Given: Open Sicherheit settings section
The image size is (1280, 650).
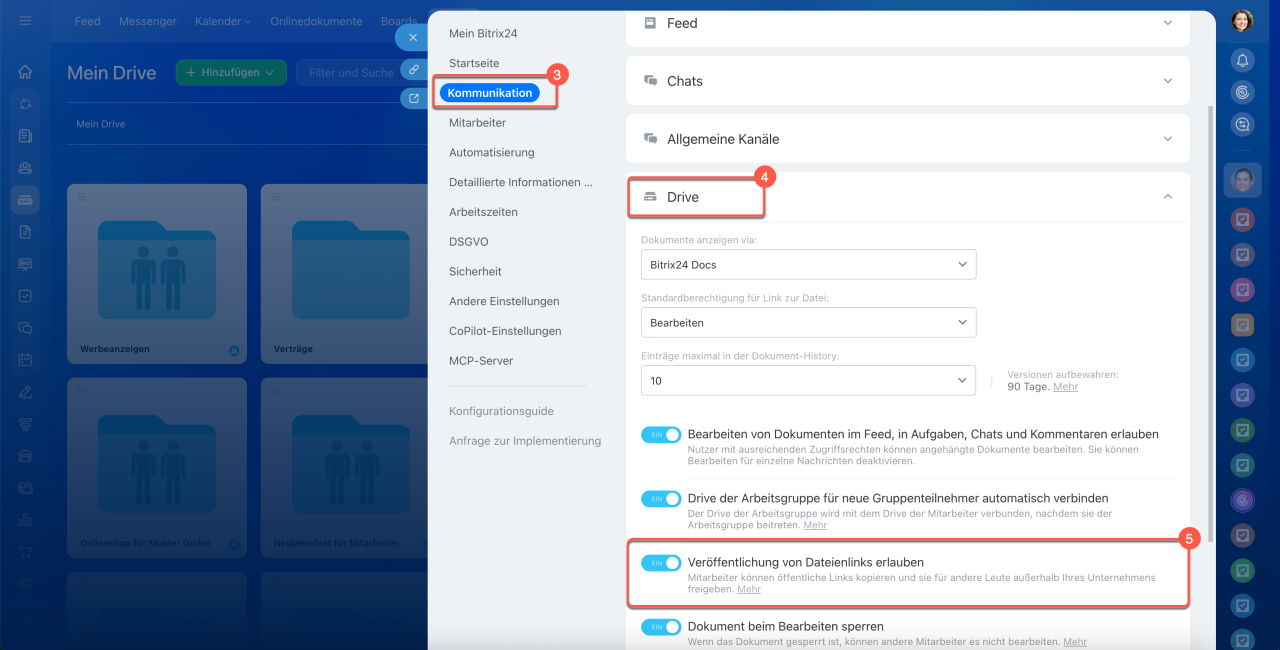Looking at the screenshot, I should [x=475, y=271].
